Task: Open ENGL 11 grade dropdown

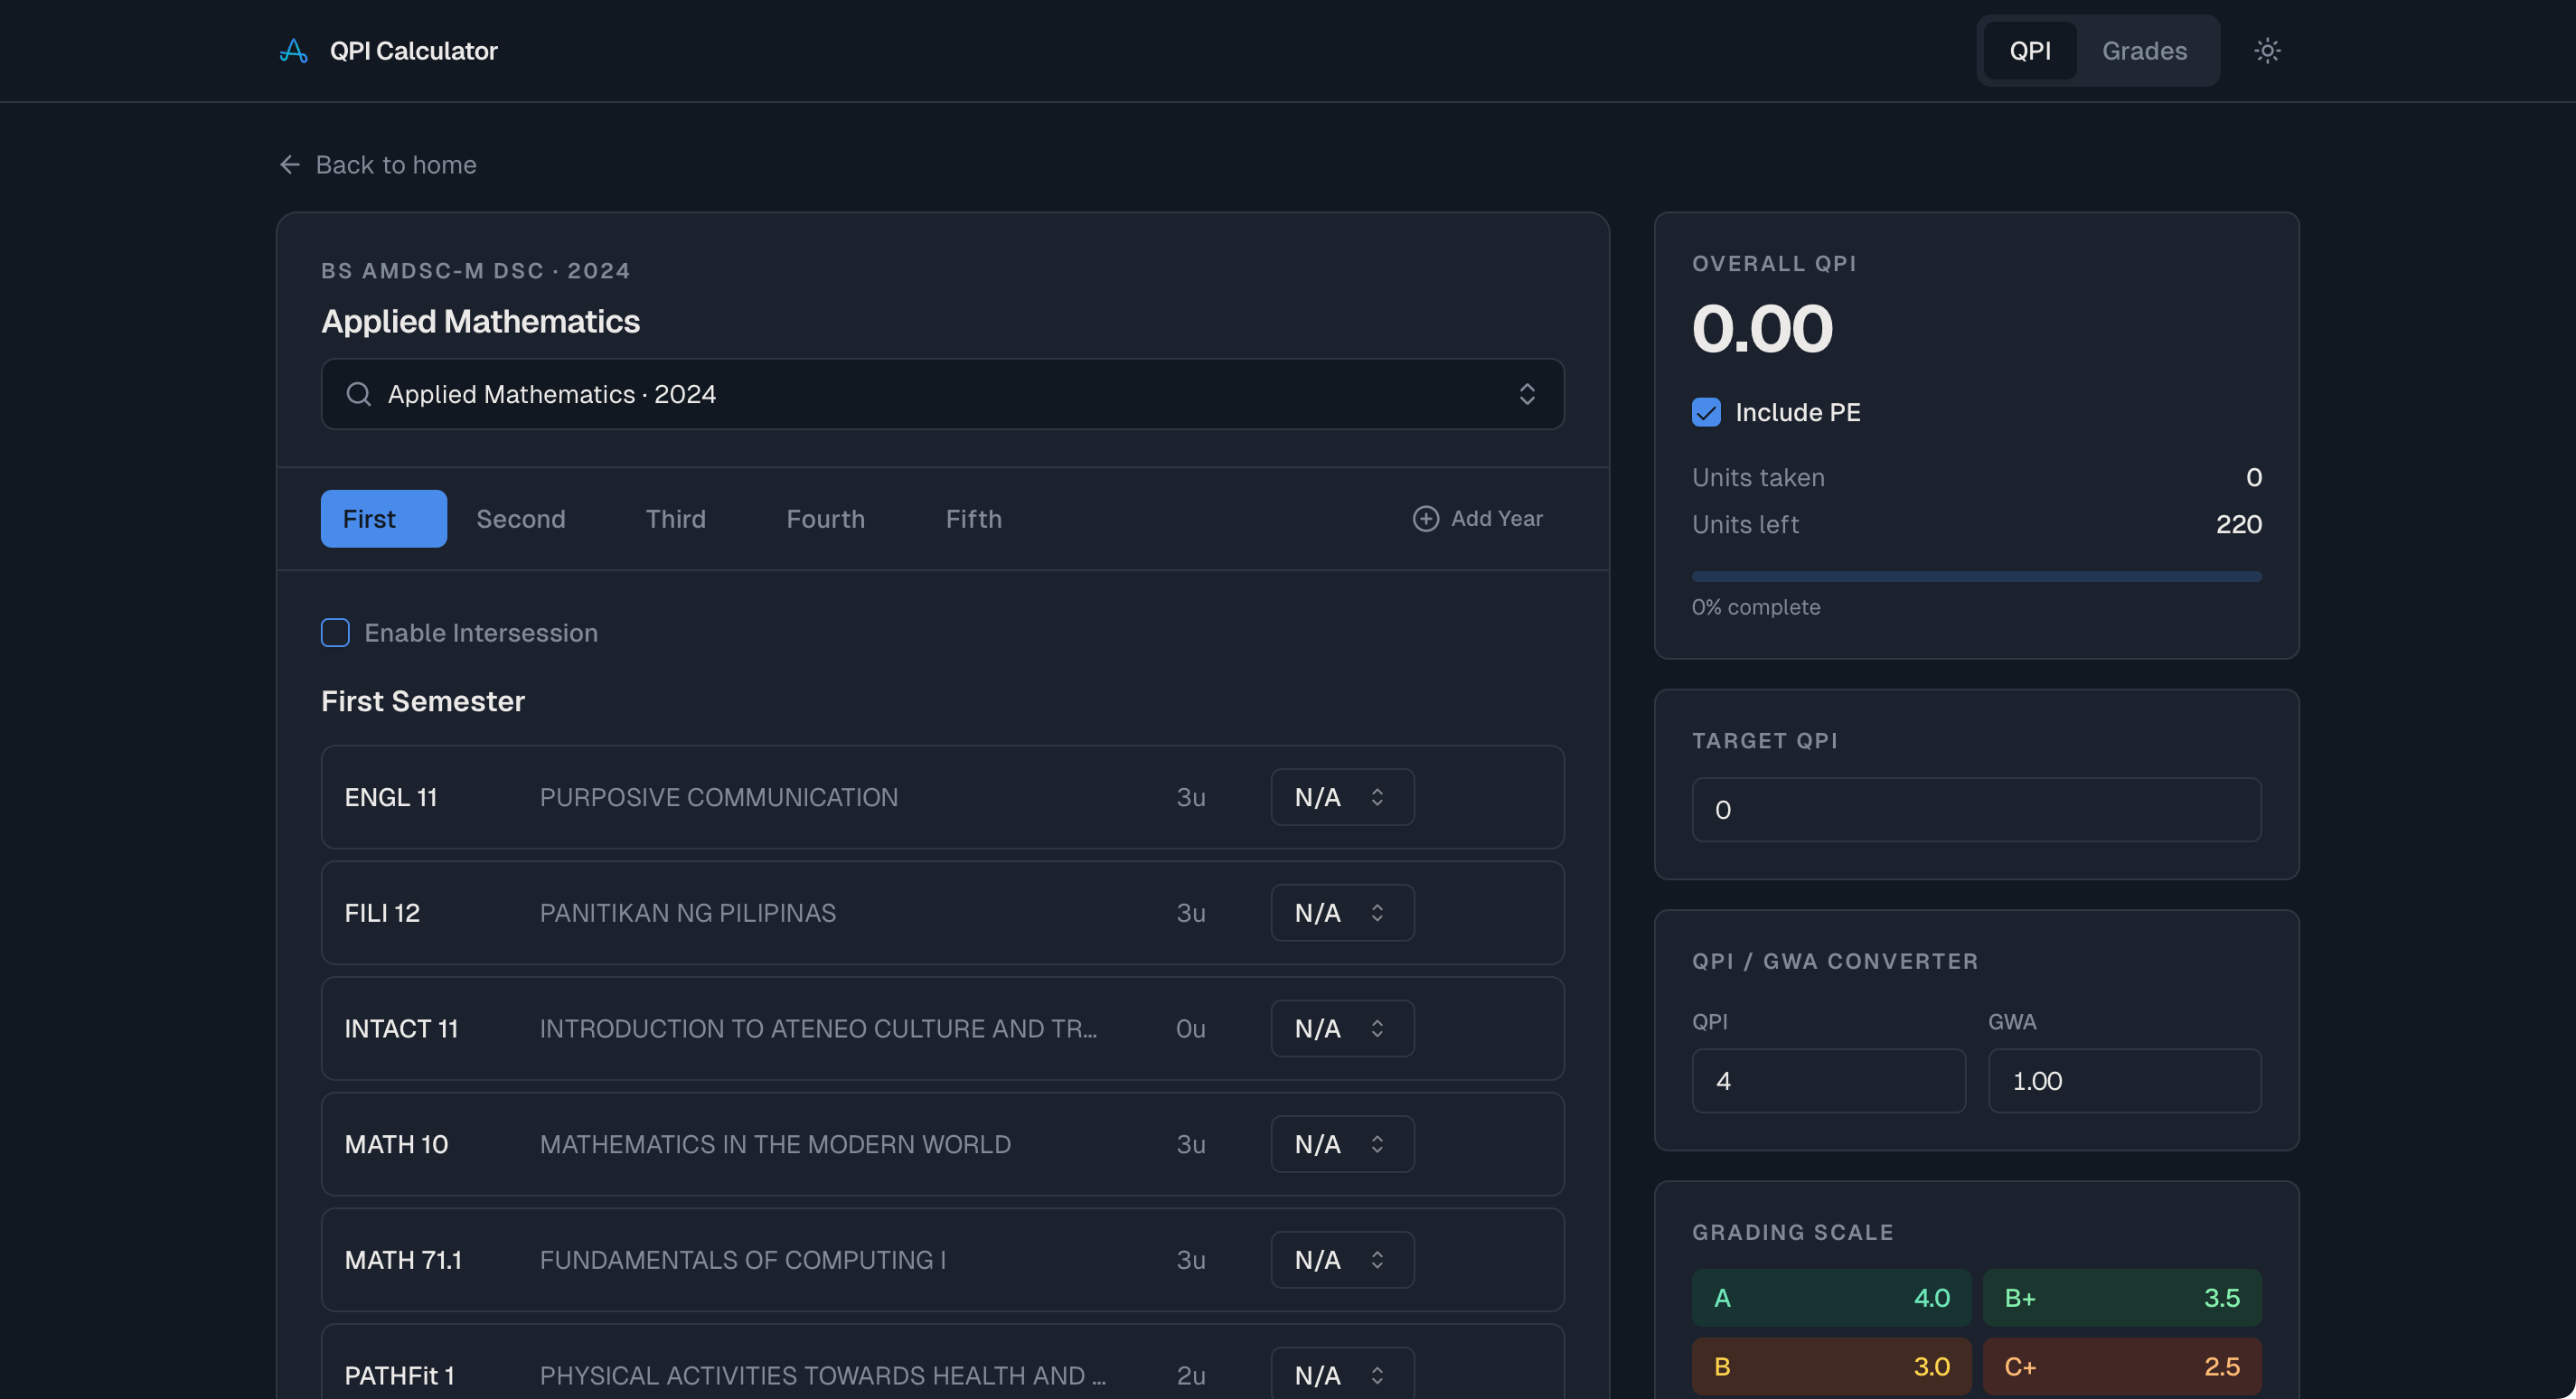Action: 1342,797
